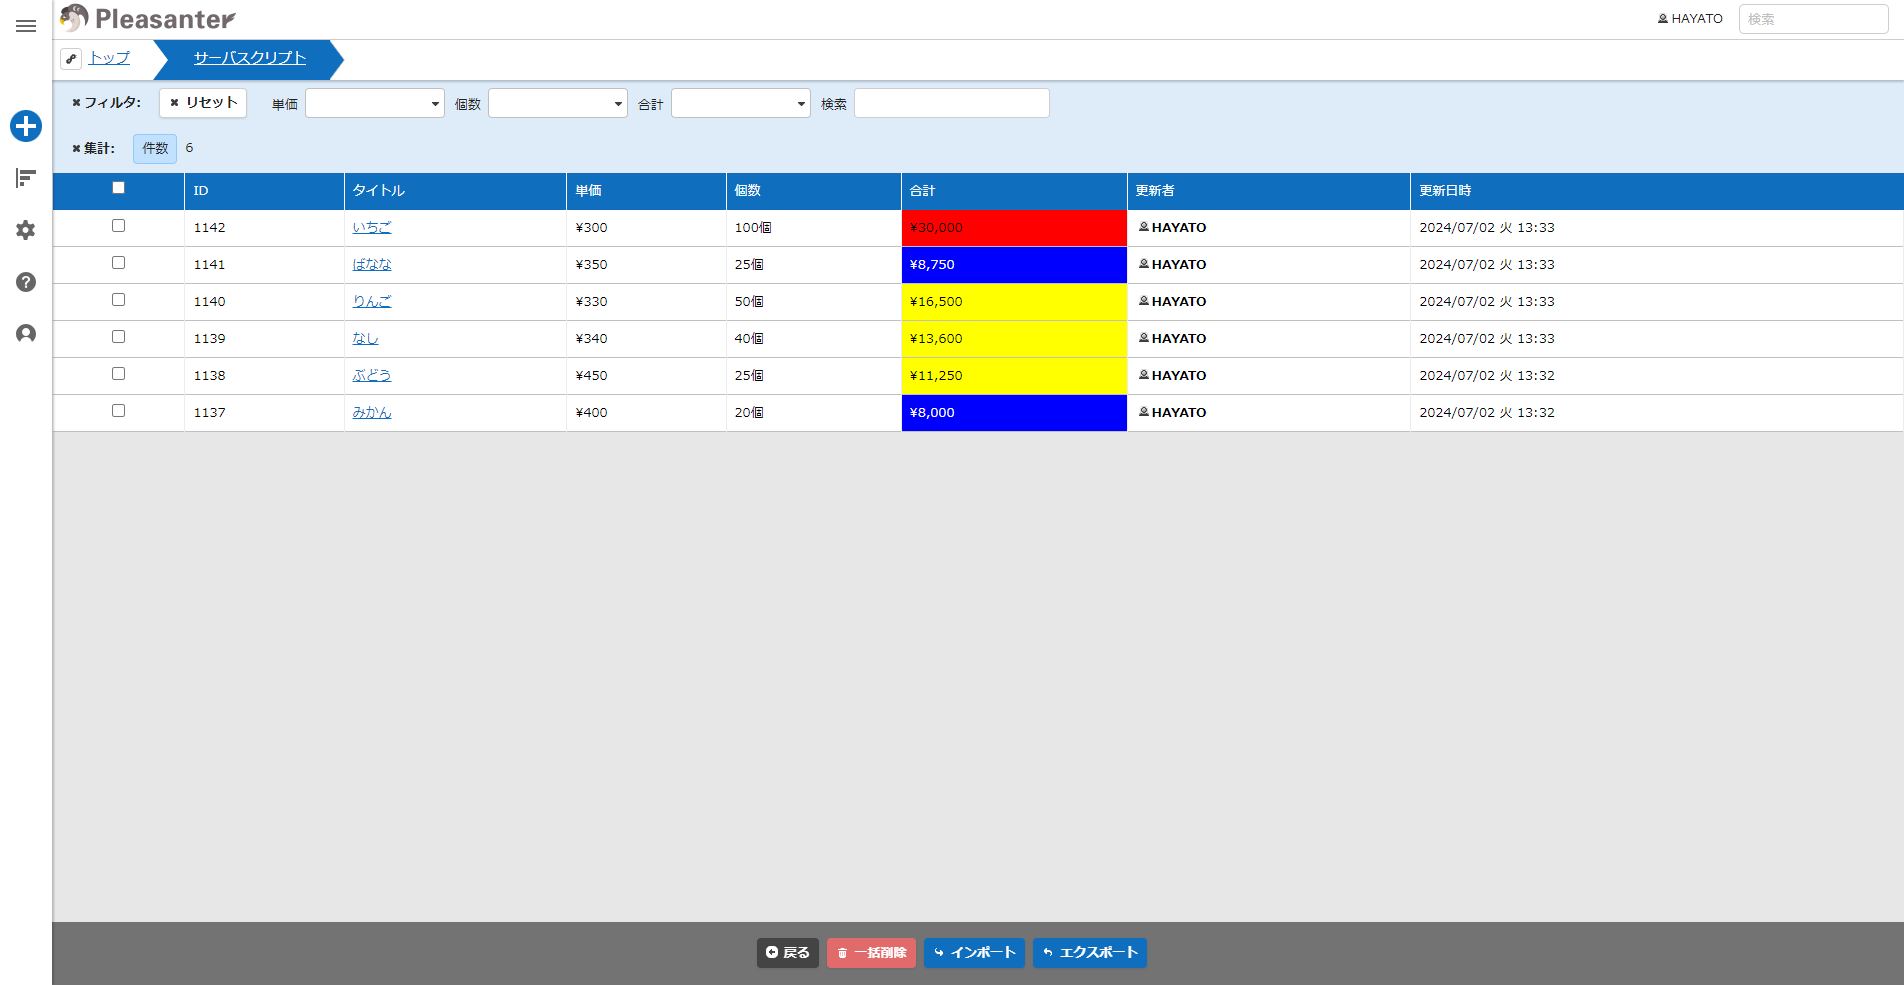Open the 個数 filter dropdown
This screenshot has height=985, width=1904.
pyautogui.click(x=558, y=103)
